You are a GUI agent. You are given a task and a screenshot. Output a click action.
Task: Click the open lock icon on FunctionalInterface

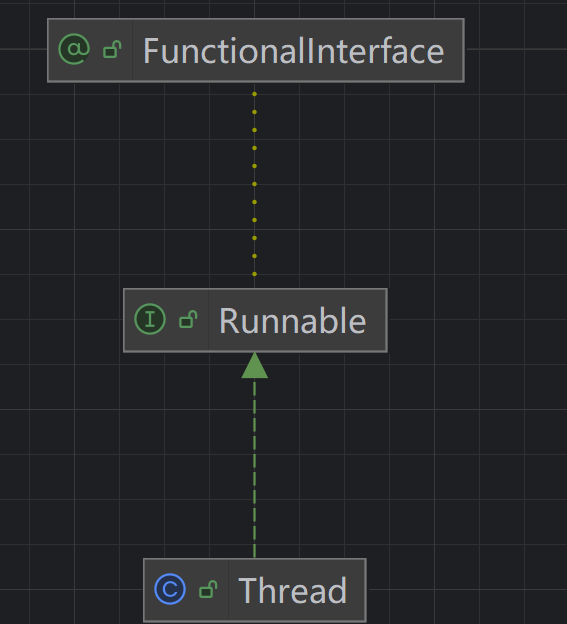pyautogui.click(x=112, y=49)
